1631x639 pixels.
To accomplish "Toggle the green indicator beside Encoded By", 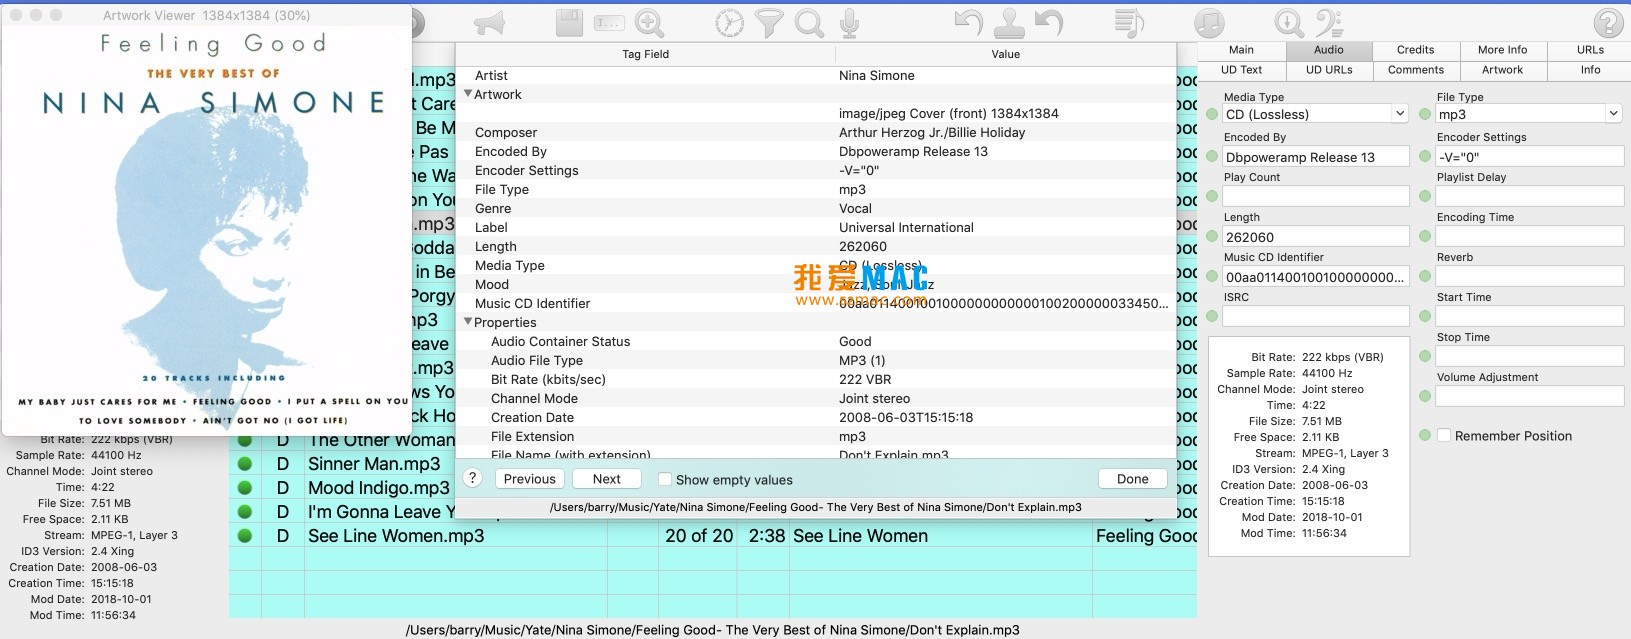I will point(1212,156).
